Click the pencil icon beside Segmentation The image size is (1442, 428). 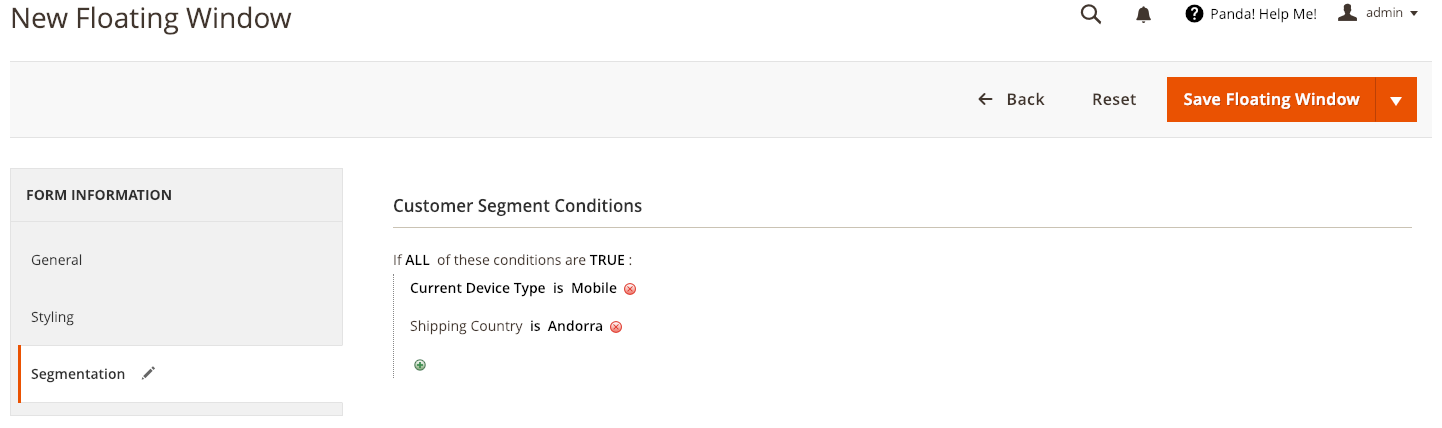point(149,373)
